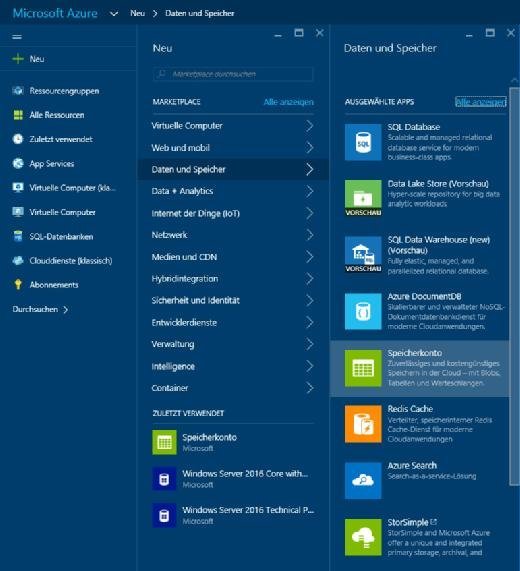This screenshot has height=571, width=520.
Task: Click Daten und Speicher breadcrumb
Action: [200, 13]
